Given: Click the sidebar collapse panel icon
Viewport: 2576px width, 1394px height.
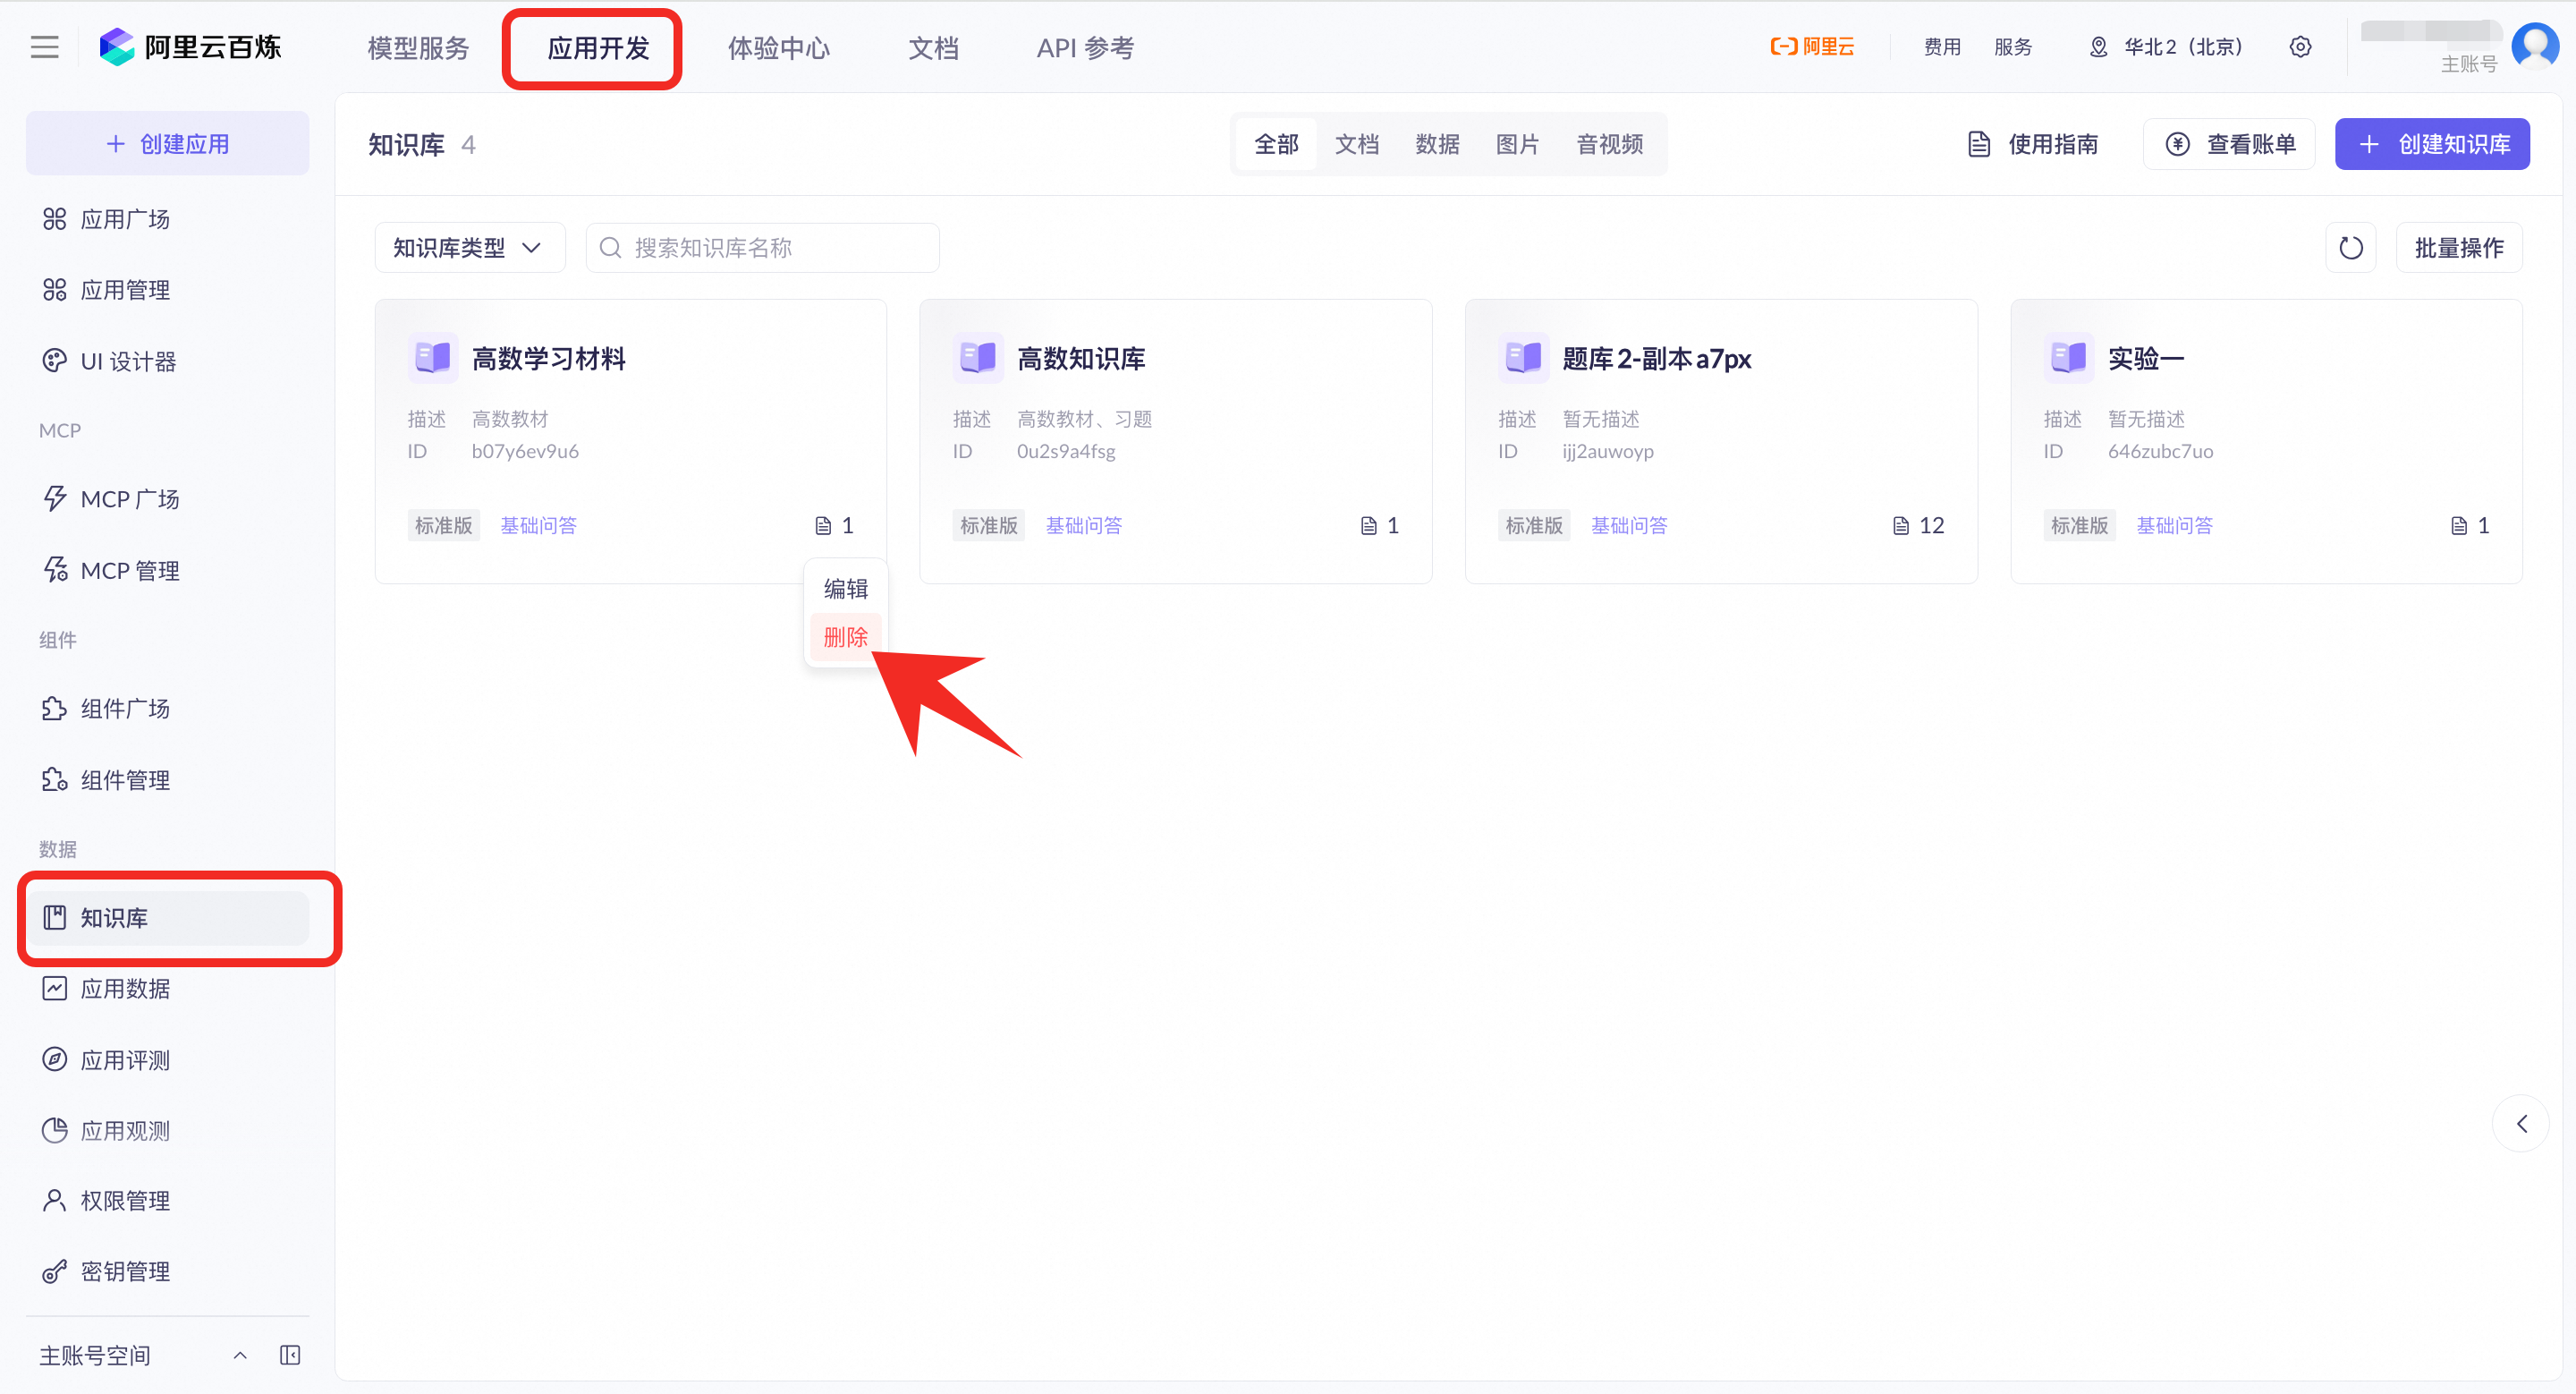Looking at the screenshot, I should point(290,1355).
